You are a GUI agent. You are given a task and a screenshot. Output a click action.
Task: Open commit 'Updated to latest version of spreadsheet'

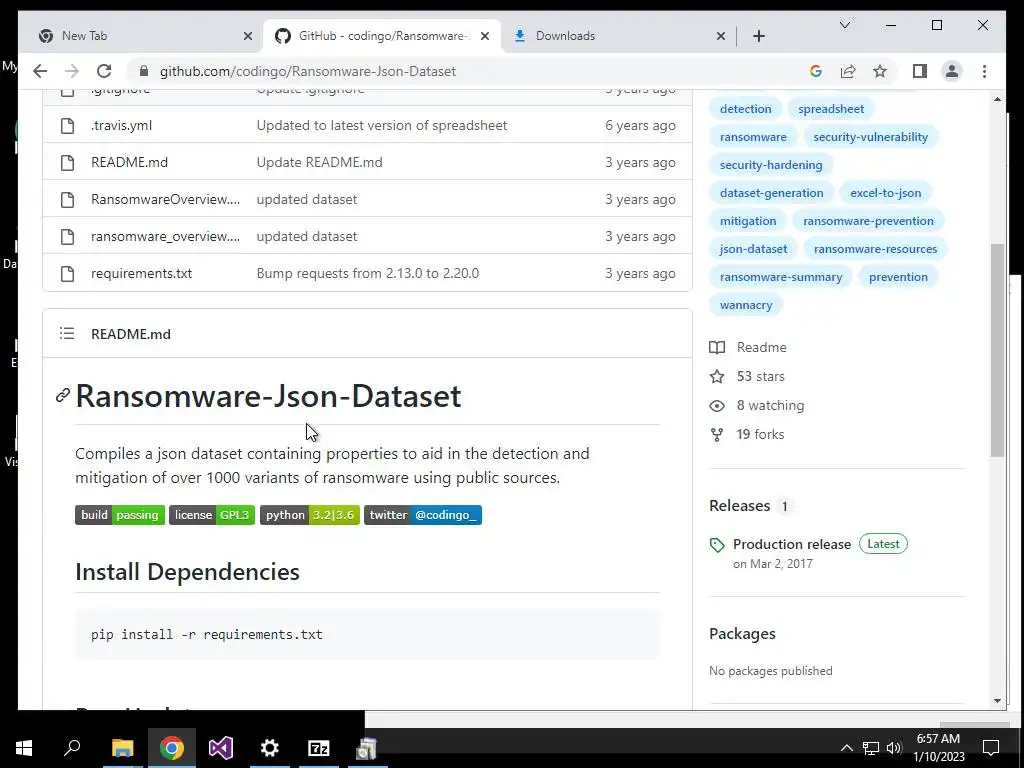coord(381,125)
